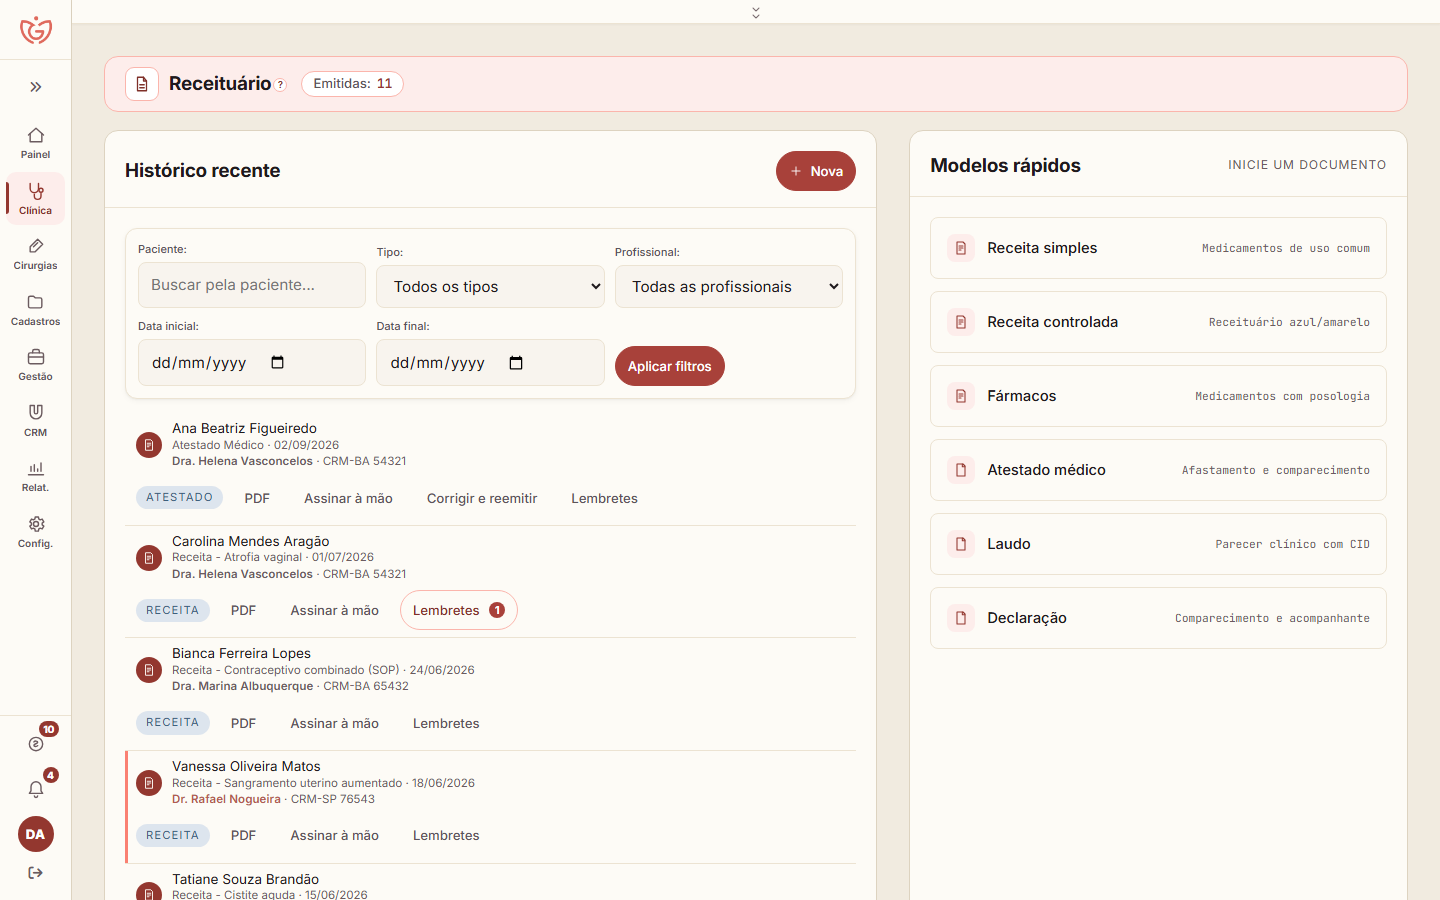
Task: Open the CRM sidebar item
Action: coord(35,421)
